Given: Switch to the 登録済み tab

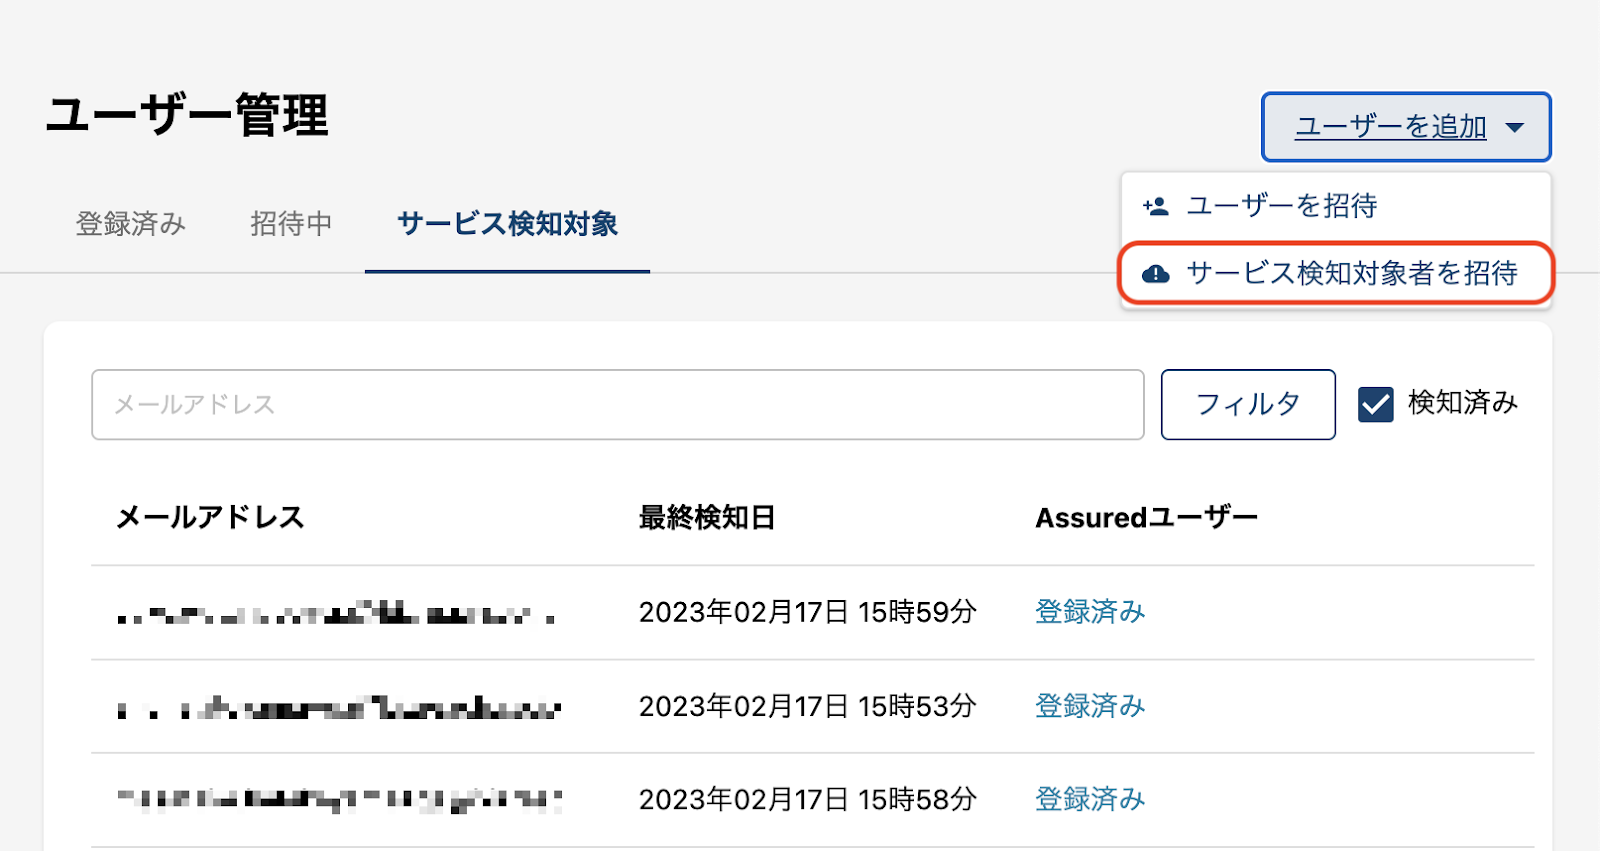Looking at the screenshot, I should click(x=131, y=223).
